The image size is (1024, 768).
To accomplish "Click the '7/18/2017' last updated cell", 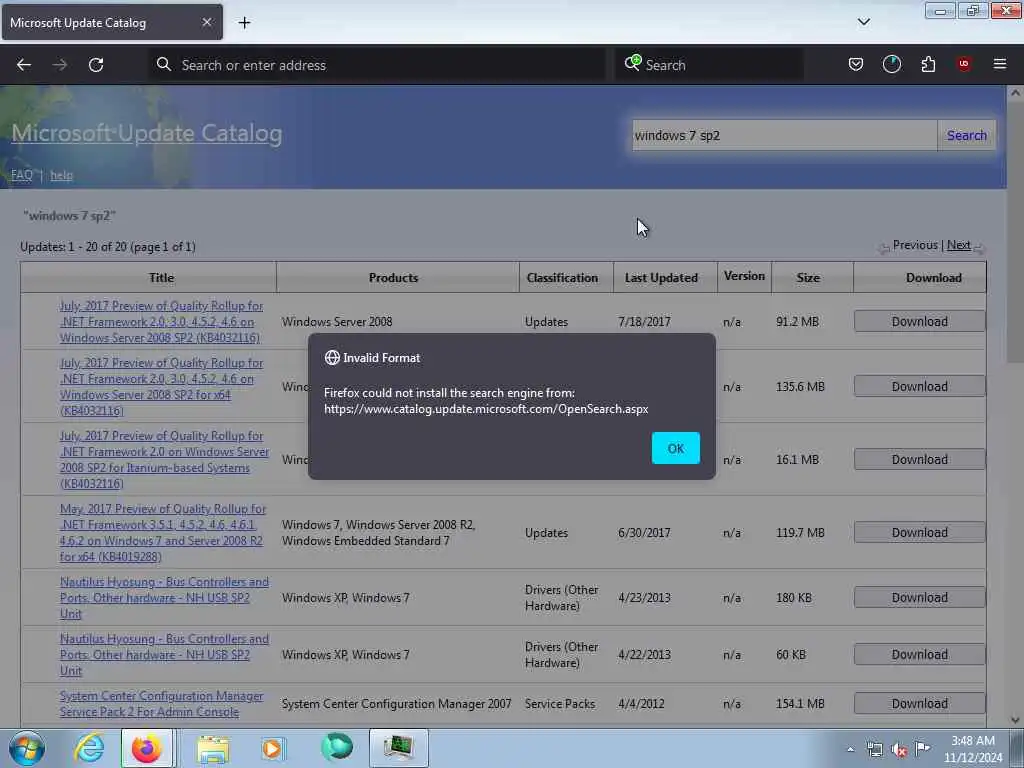I will coord(644,321).
